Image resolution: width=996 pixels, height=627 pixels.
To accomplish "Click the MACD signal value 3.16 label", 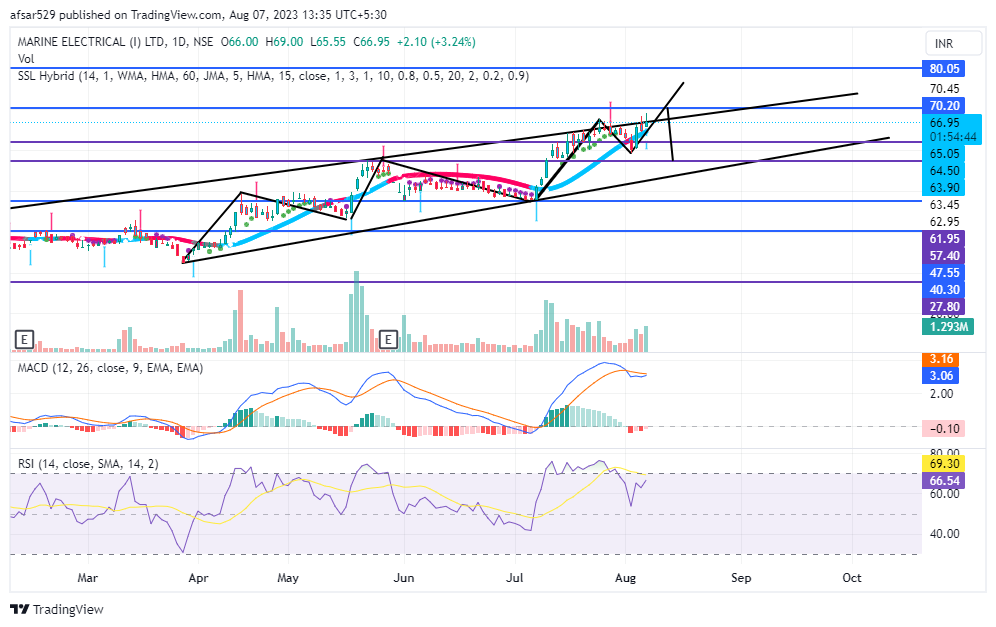I will [941, 359].
